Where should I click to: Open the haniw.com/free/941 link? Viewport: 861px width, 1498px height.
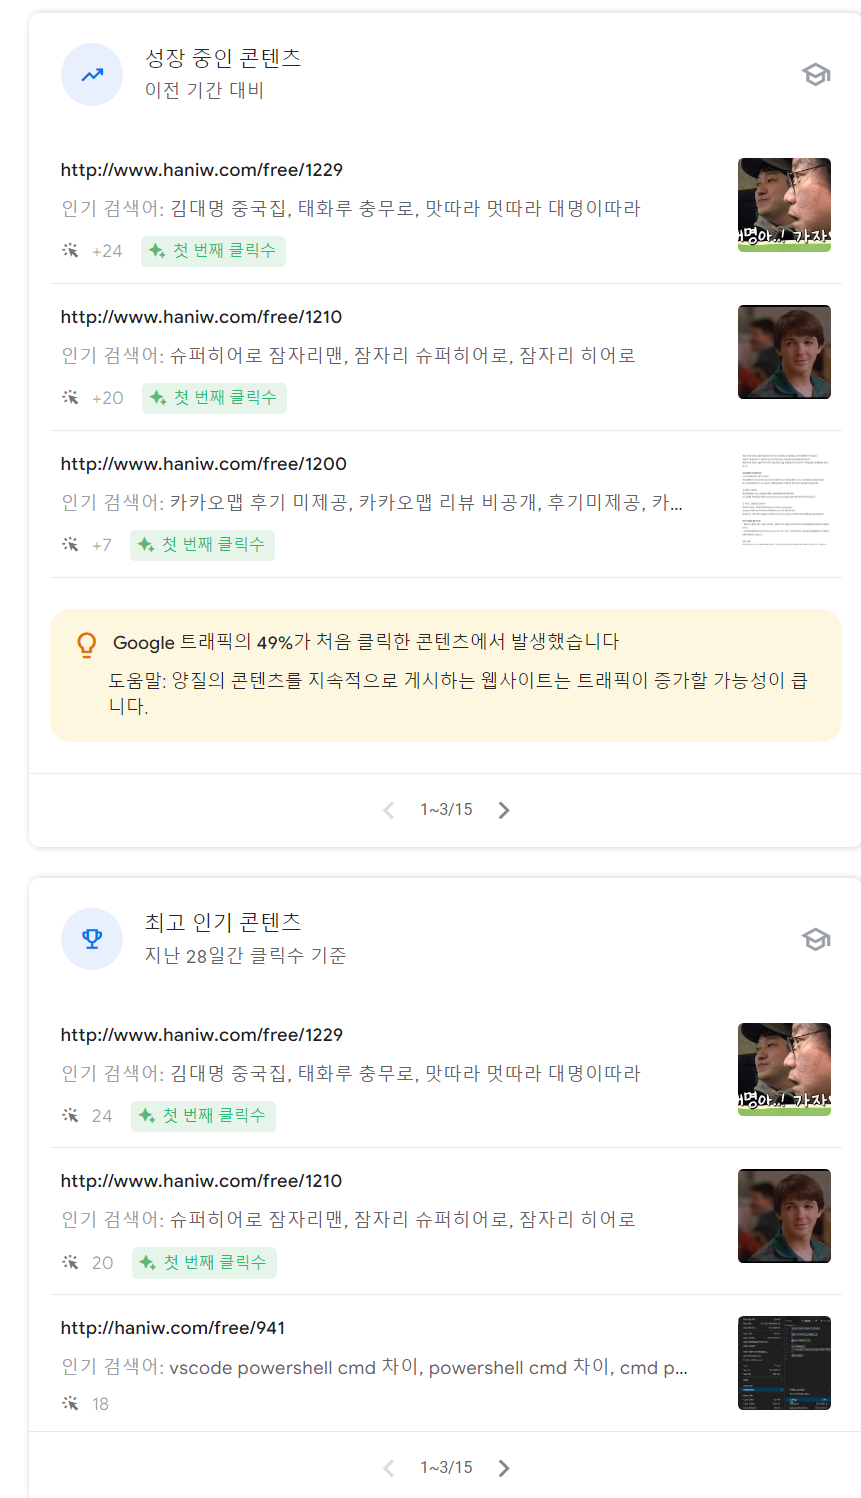click(173, 1328)
